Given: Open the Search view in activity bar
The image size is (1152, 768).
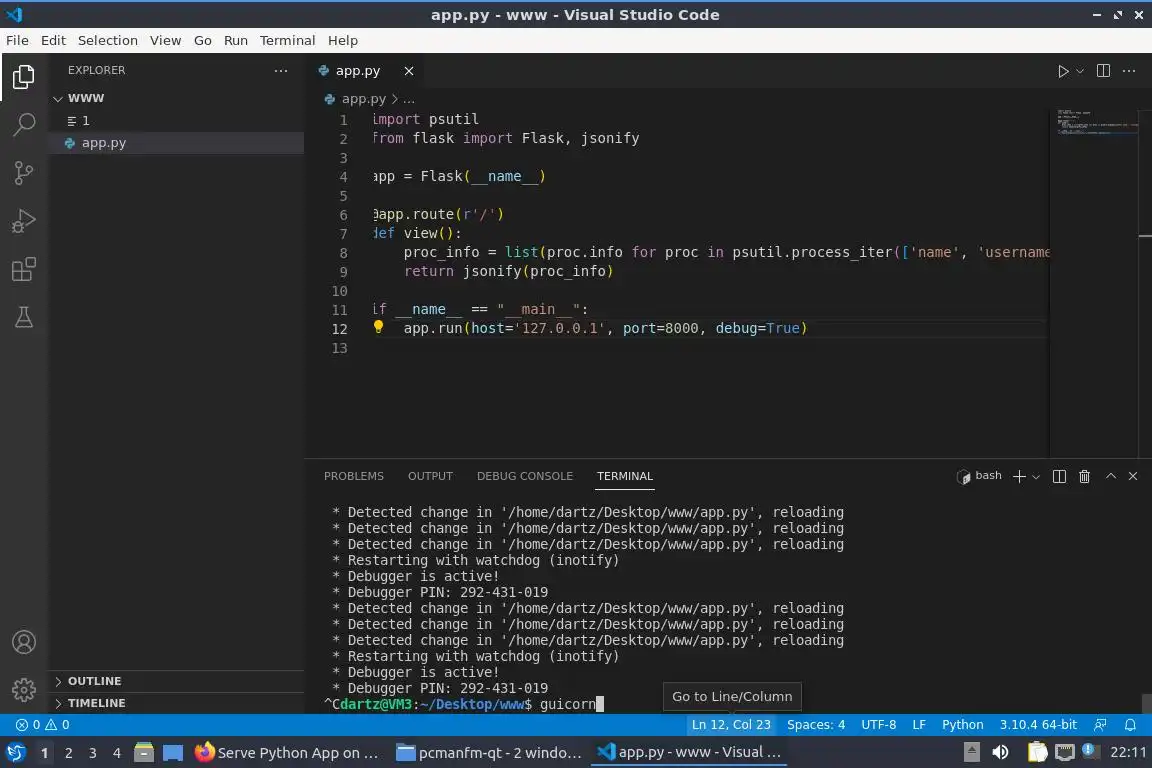Looking at the screenshot, I should (24, 124).
